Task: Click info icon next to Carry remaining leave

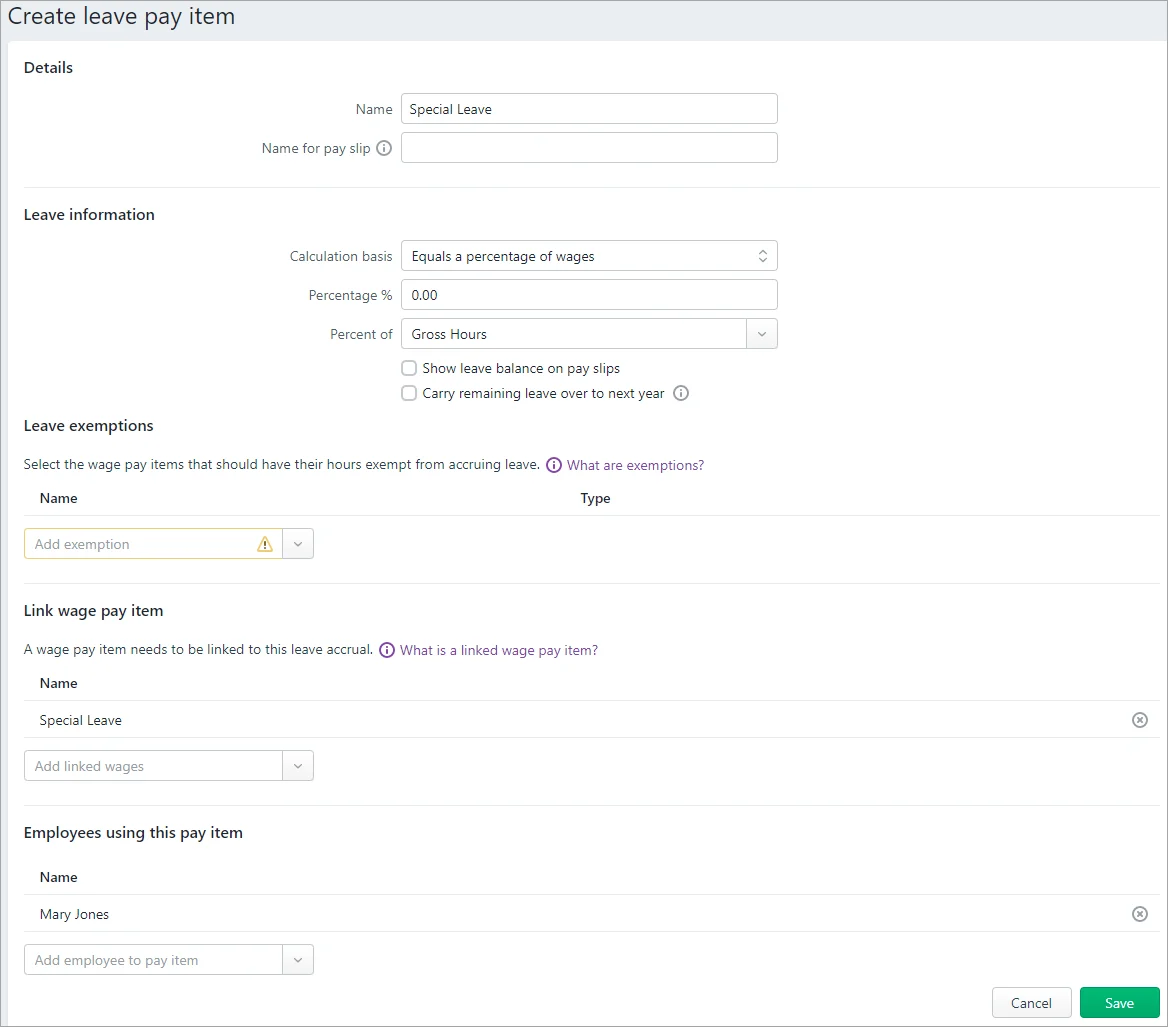Action: click(681, 393)
